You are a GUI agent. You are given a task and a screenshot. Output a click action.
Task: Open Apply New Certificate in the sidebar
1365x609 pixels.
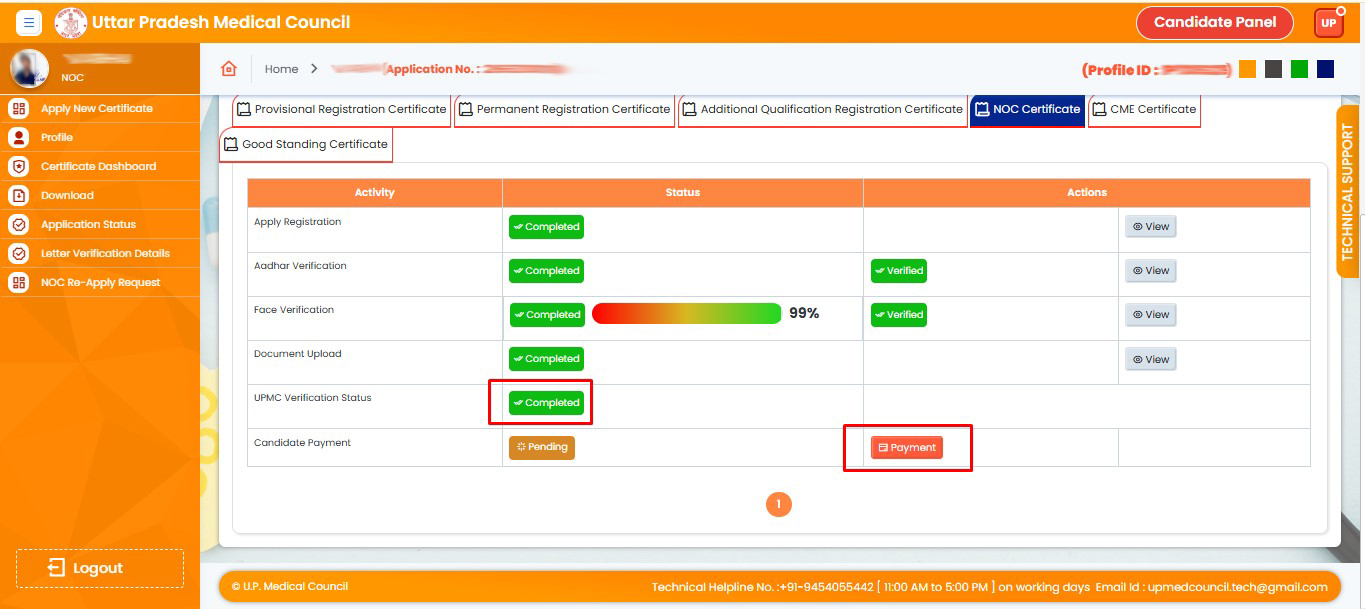96,108
